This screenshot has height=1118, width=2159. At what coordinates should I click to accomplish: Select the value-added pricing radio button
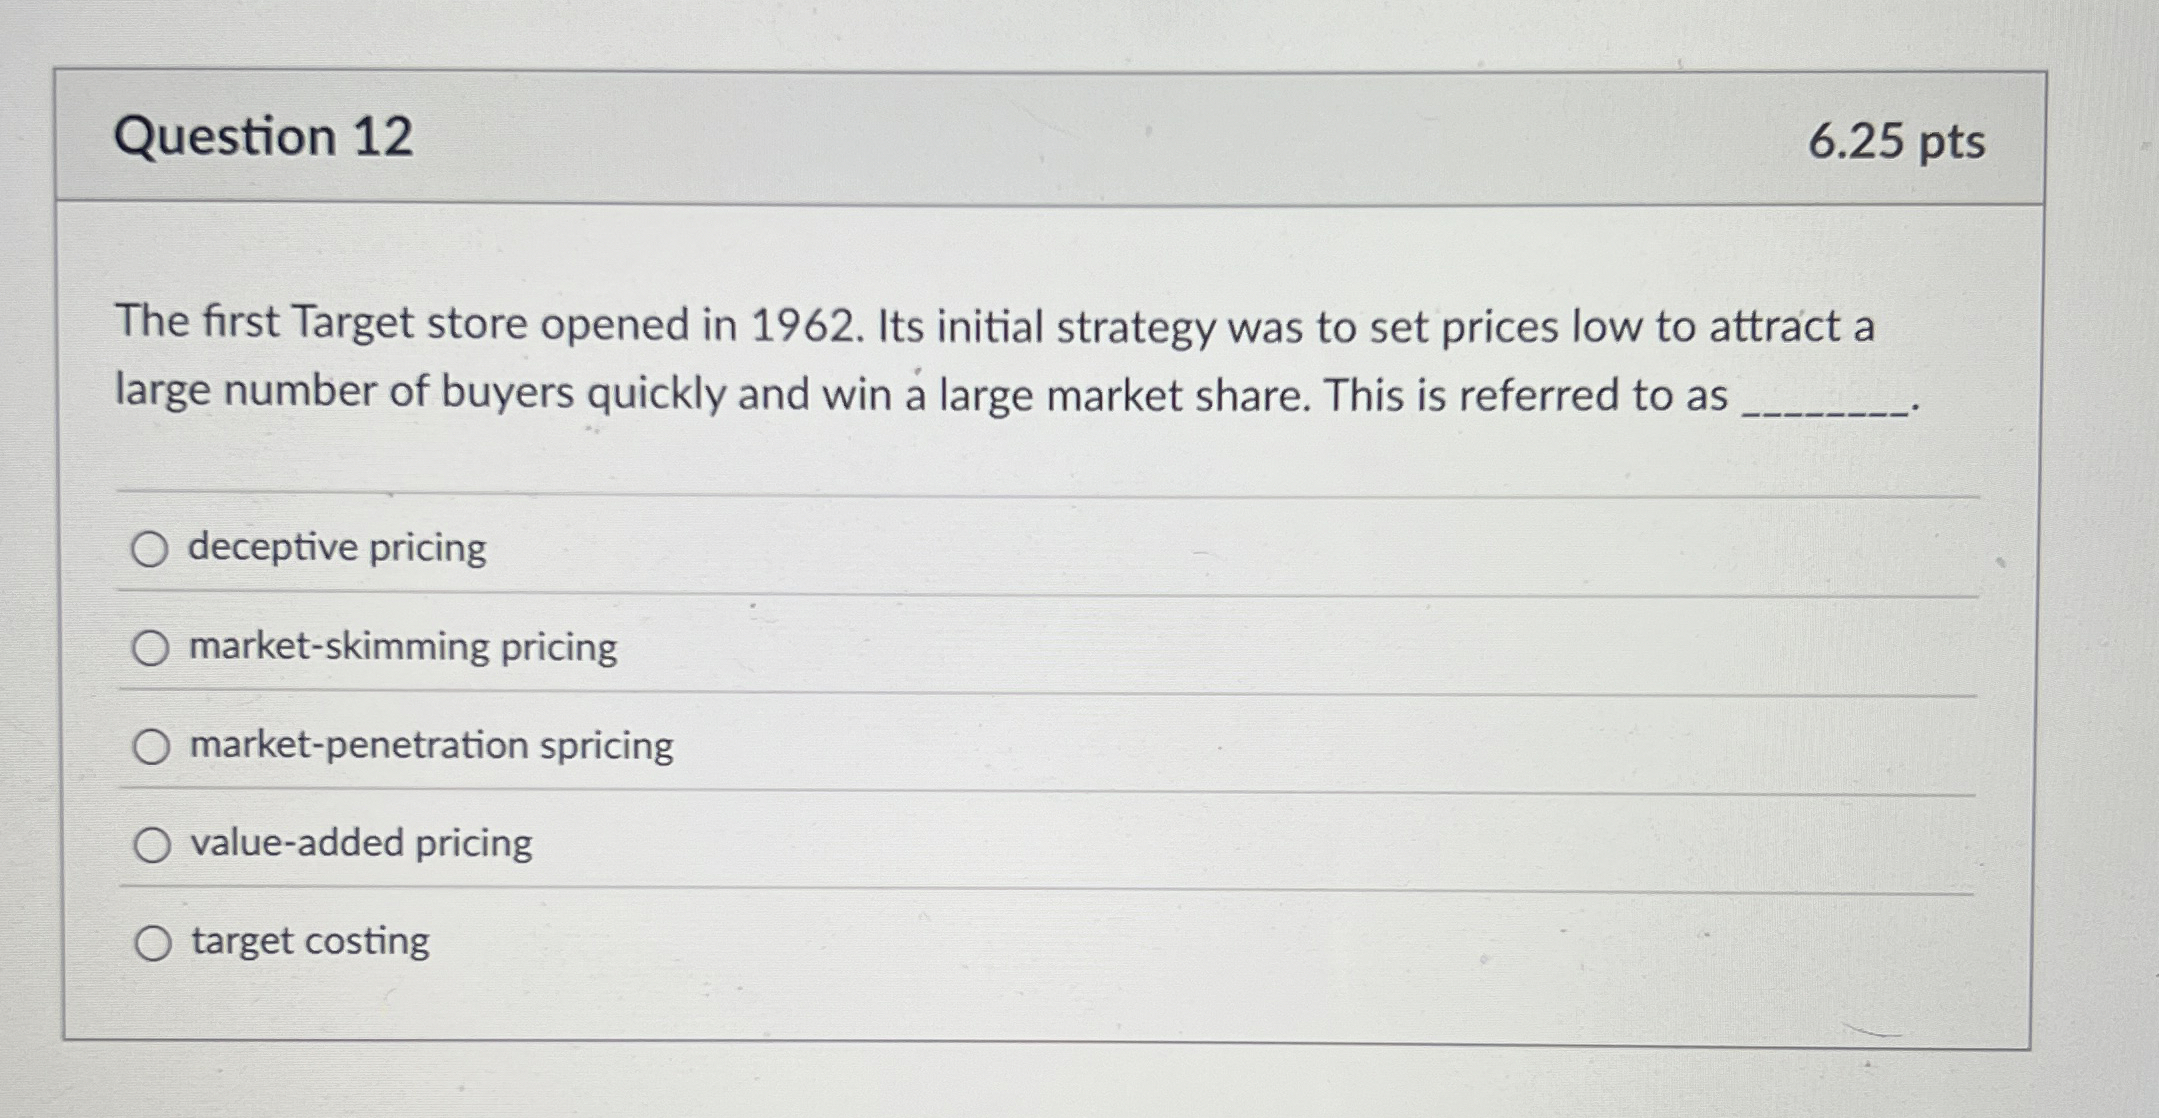click(152, 843)
